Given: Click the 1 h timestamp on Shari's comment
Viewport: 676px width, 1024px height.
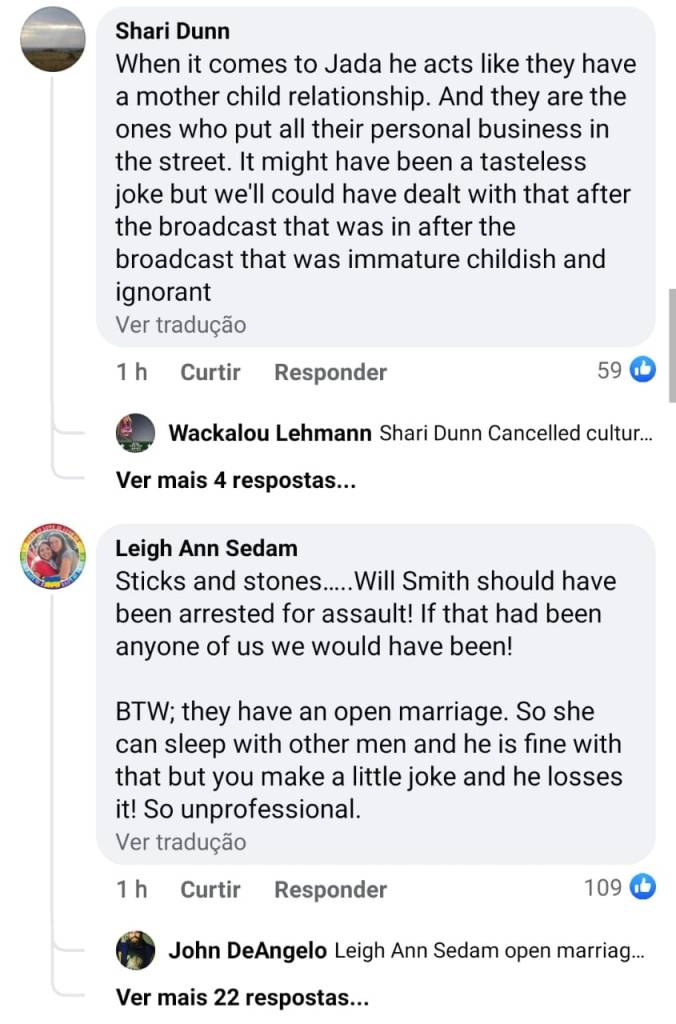Looking at the screenshot, I should tap(131, 372).
